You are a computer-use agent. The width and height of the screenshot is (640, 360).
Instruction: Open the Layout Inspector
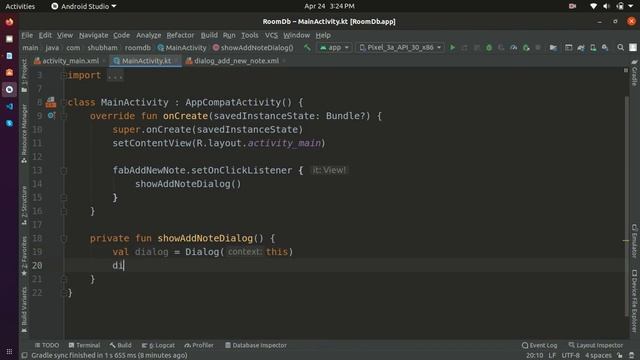coord(596,345)
